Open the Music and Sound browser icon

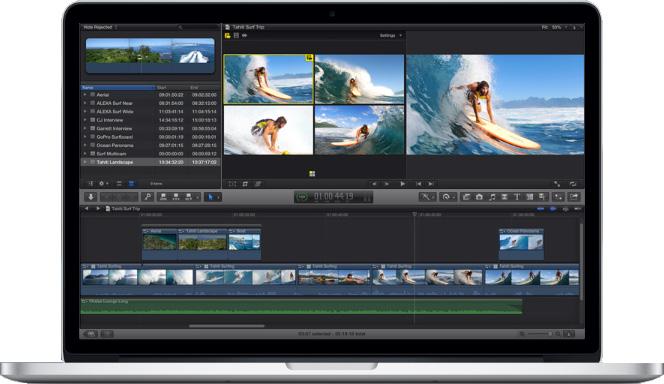(x=492, y=197)
